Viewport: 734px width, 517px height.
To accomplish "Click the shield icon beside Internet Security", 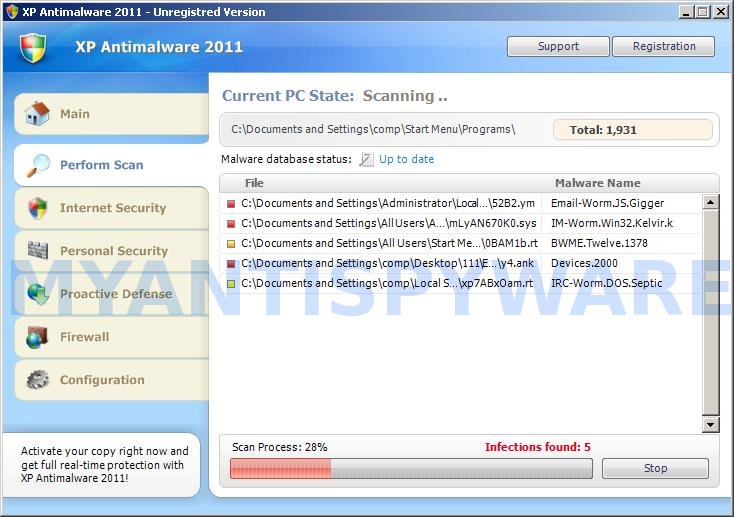I will point(37,208).
